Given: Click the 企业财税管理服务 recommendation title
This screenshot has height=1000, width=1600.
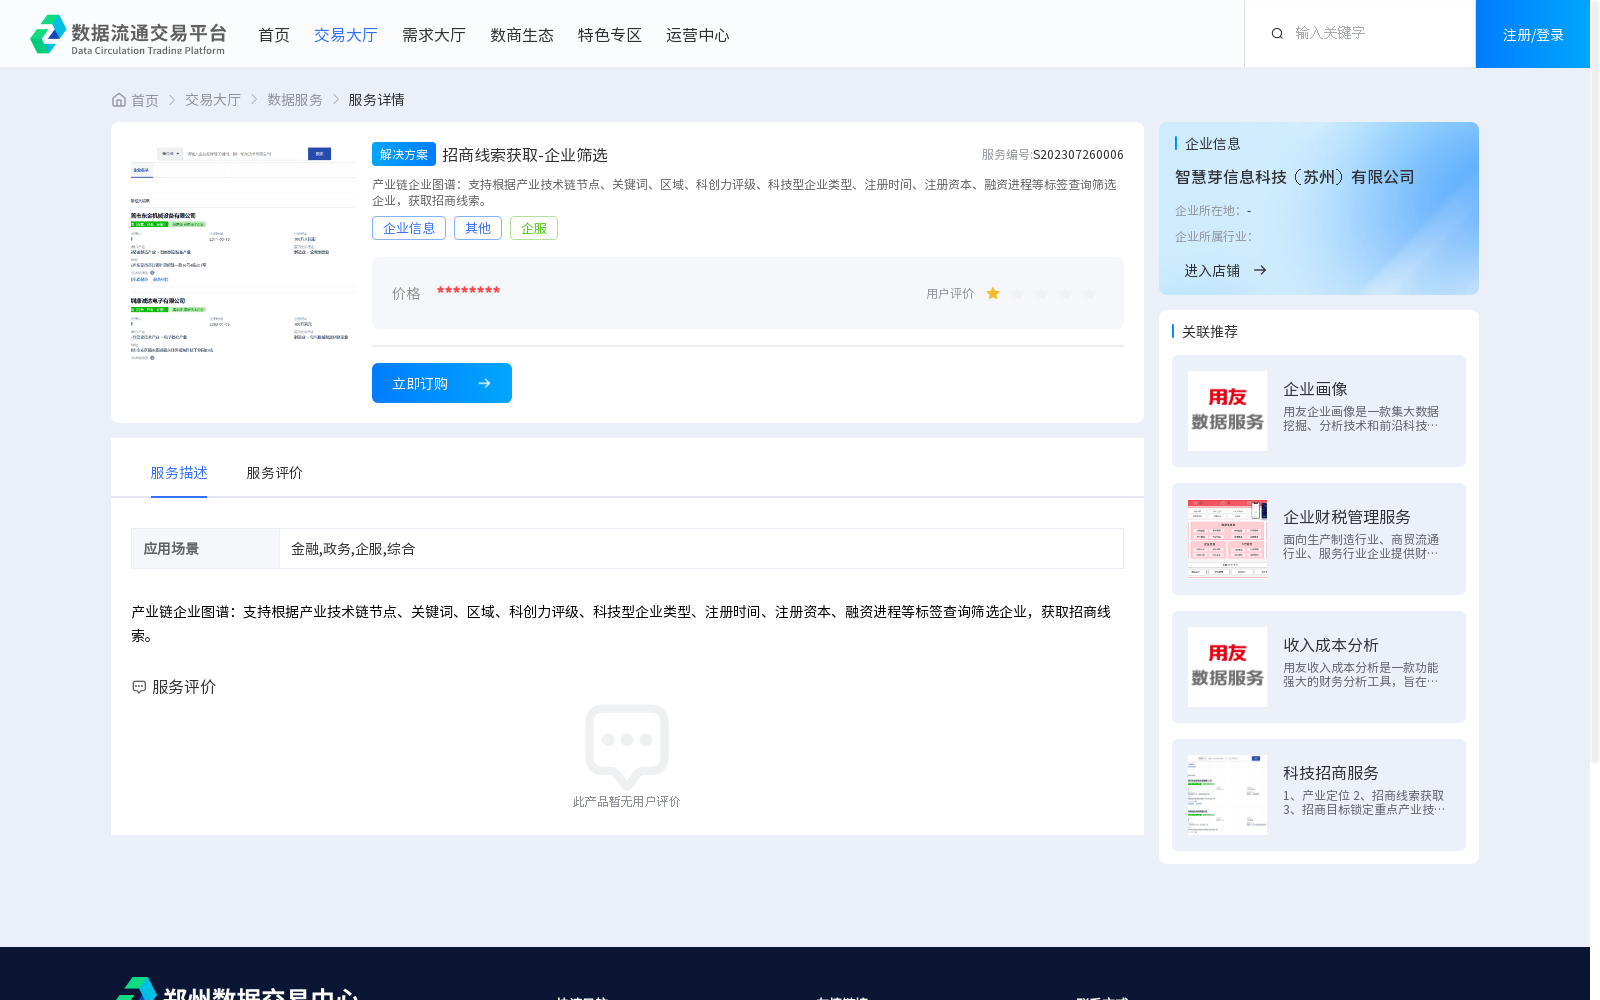Looking at the screenshot, I should point(1347,517).
